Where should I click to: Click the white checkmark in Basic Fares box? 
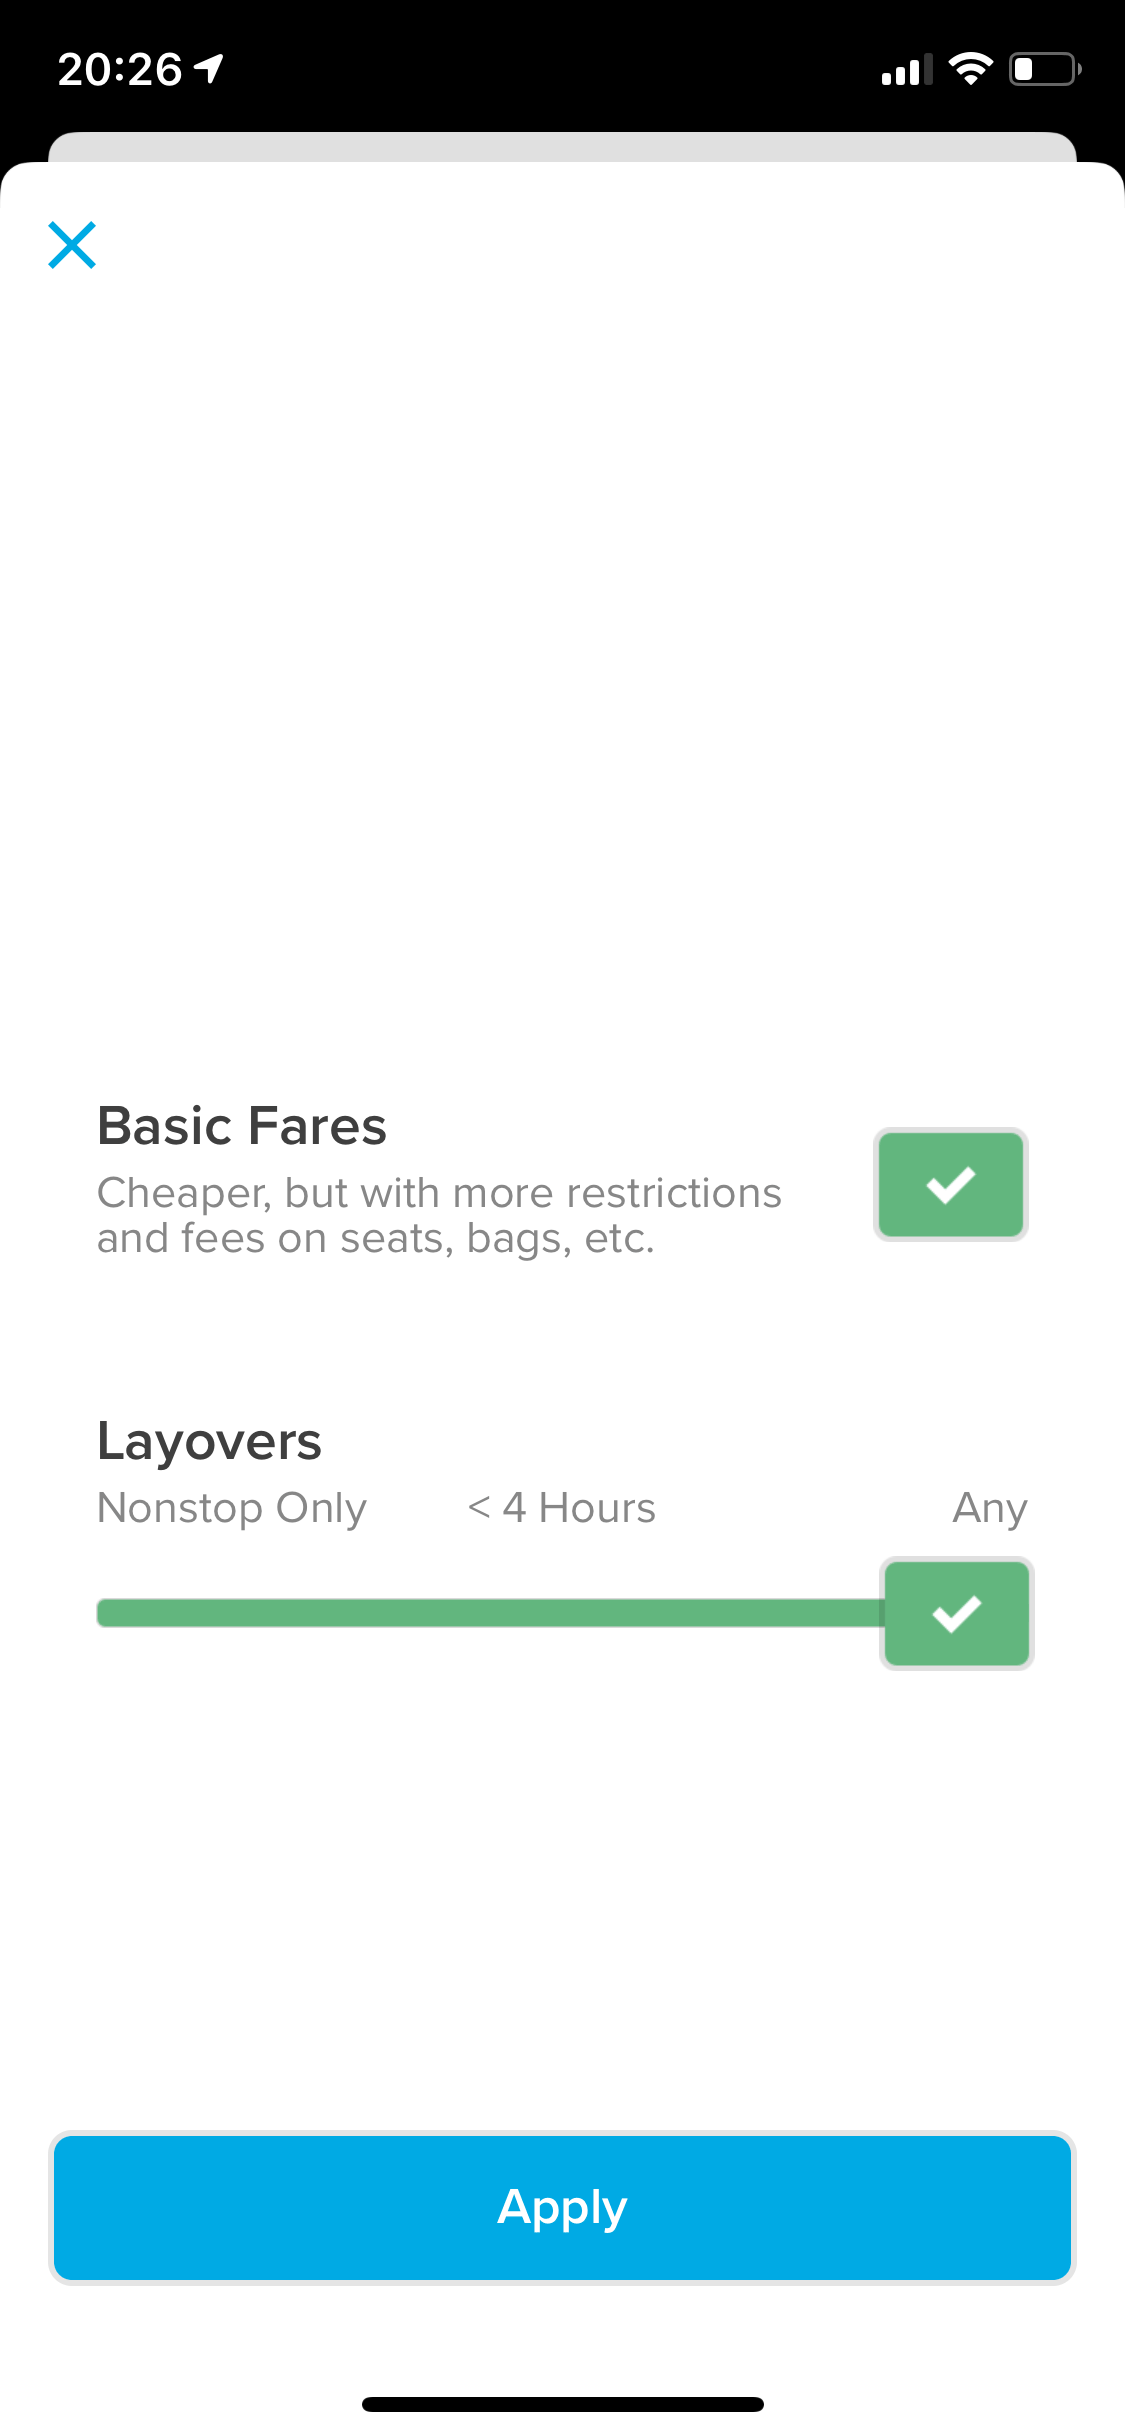[950, 1185]
